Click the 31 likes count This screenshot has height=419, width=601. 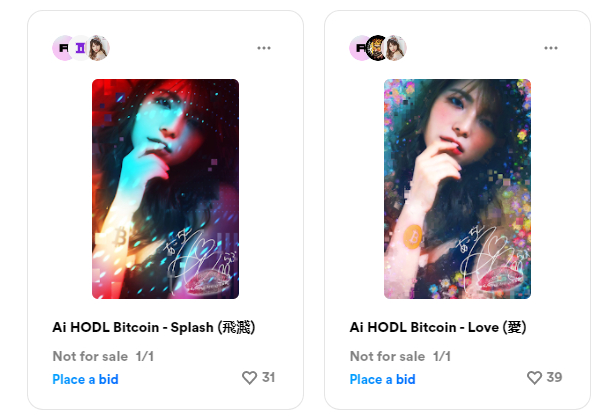tap(268, 378)
